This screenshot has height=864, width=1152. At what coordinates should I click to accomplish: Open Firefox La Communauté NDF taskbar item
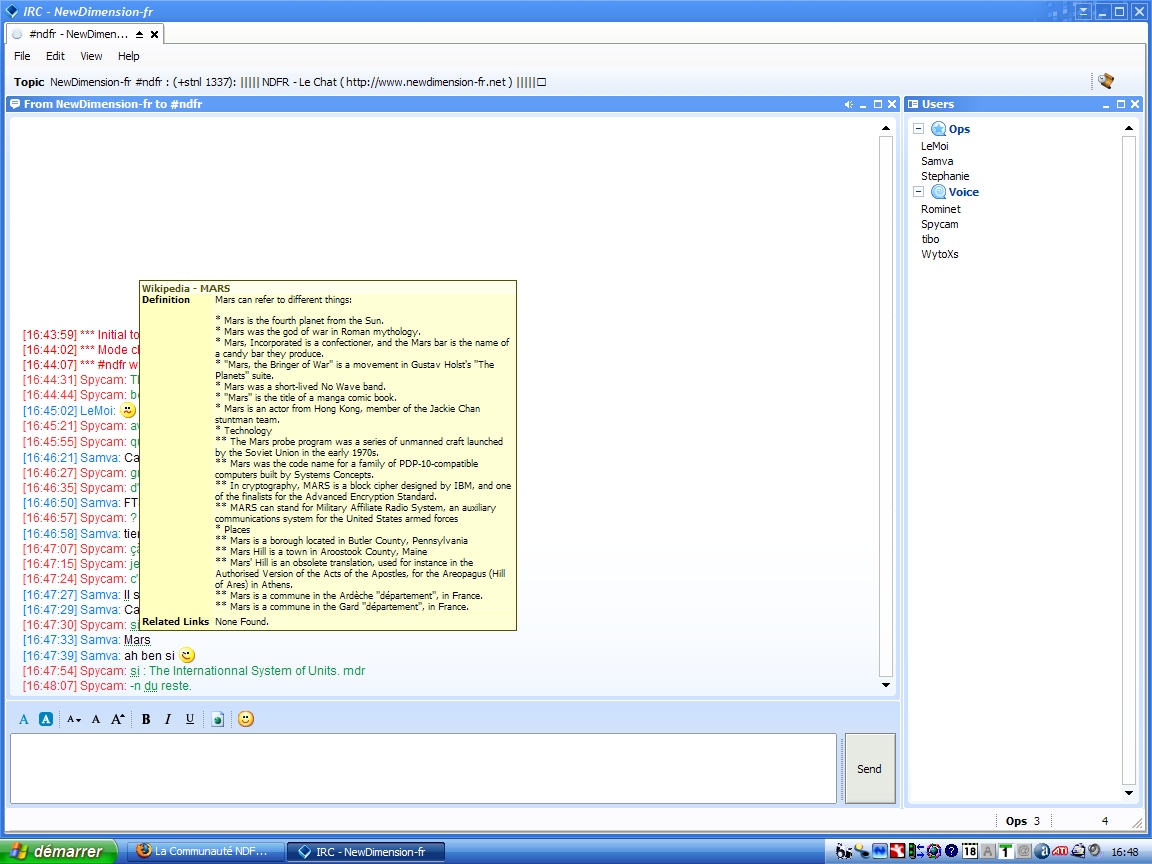[206, 852]
